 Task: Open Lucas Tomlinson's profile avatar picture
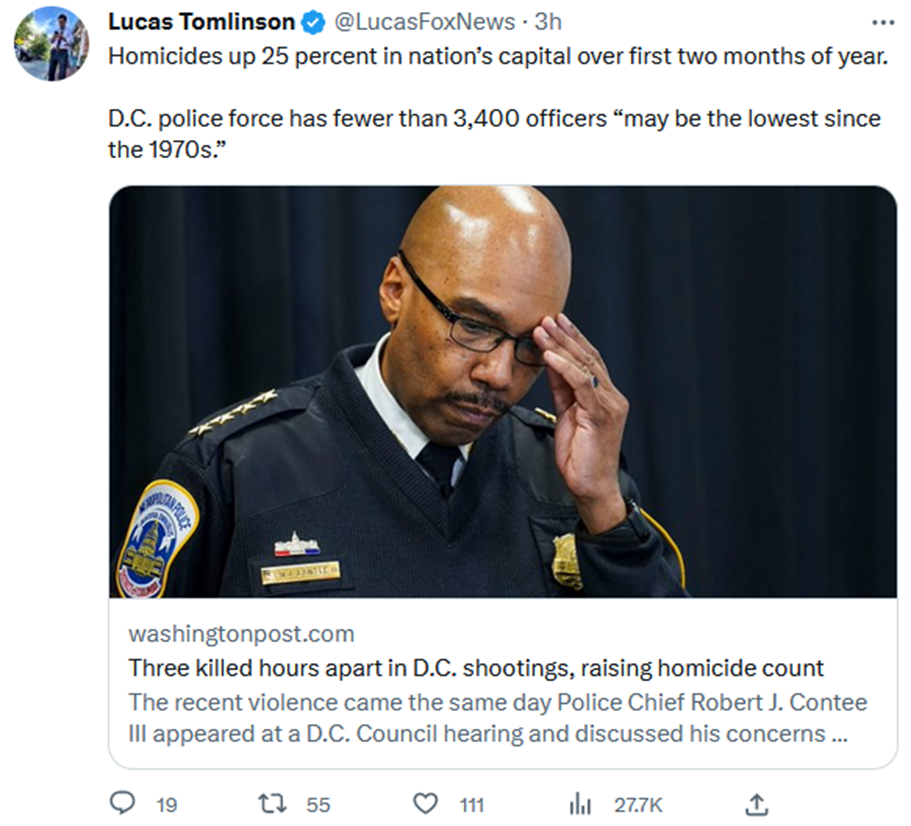pyautogui.click(x=51, y=44)
